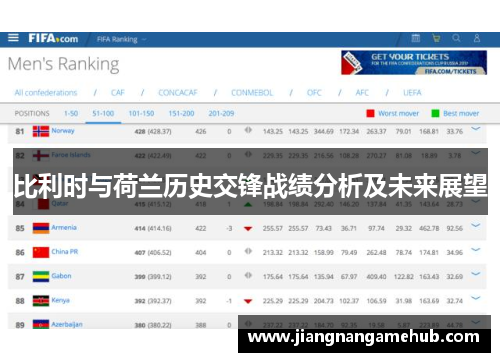Click the red Worst mover swatch
Screen dimensions: 500x362
(370, 113)
